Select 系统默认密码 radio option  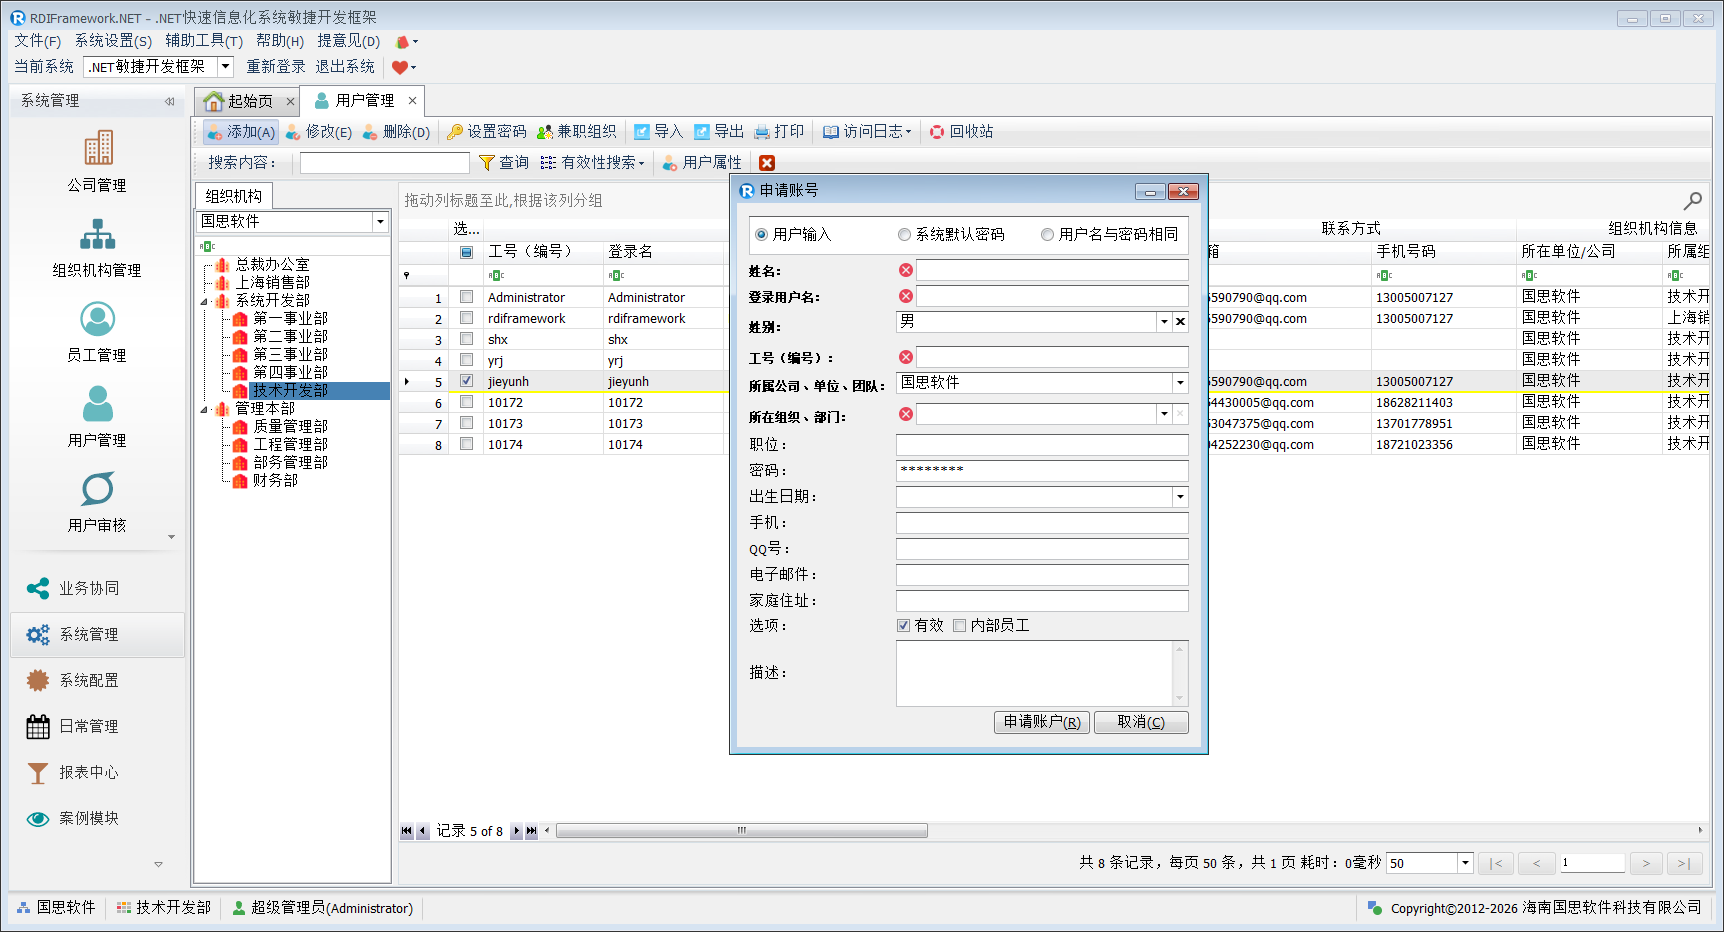[904, 235]
